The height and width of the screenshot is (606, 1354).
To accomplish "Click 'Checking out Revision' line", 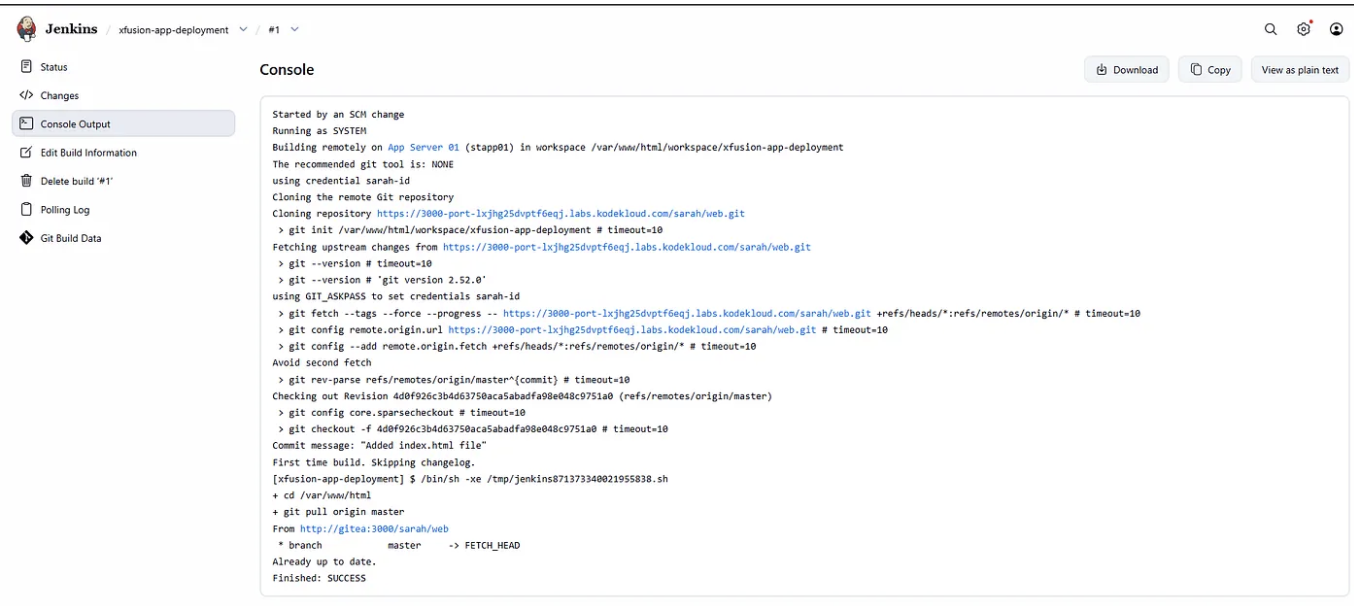I will (522, 396).
